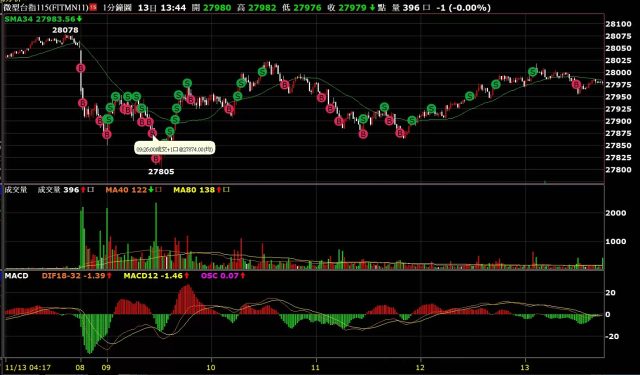Click the S marker just before 12 hour

412,120
